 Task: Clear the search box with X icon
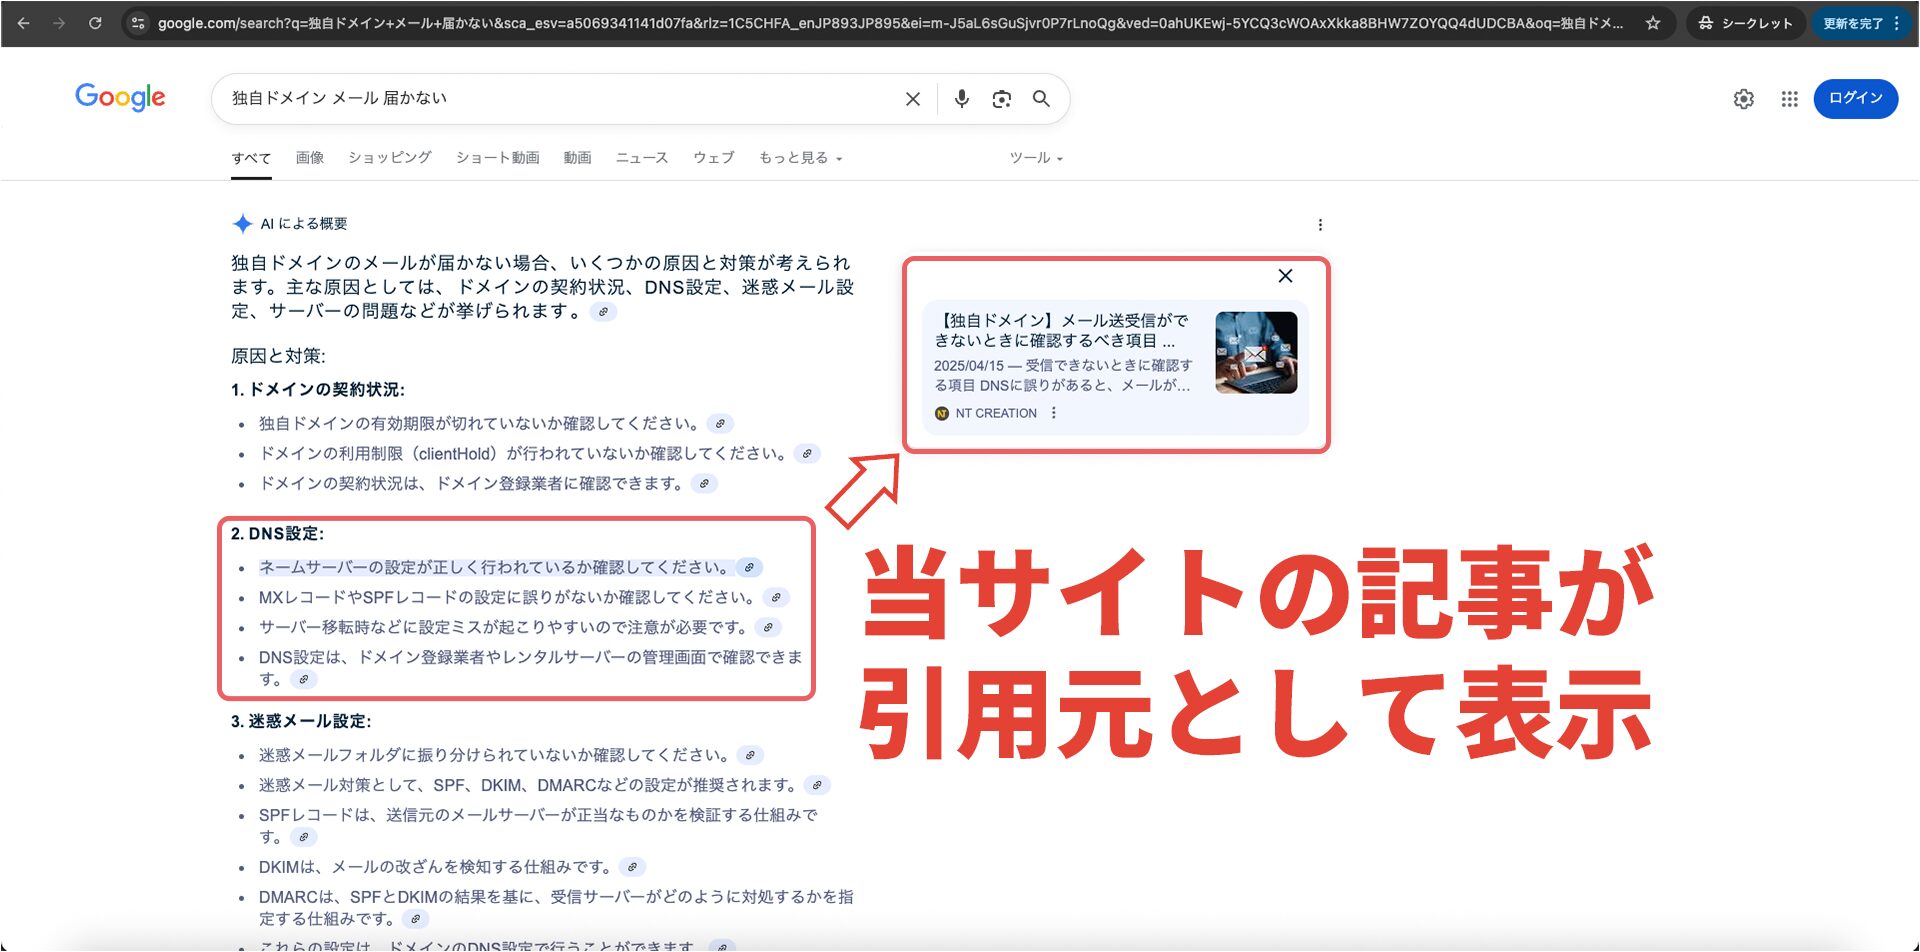(913, 99)
